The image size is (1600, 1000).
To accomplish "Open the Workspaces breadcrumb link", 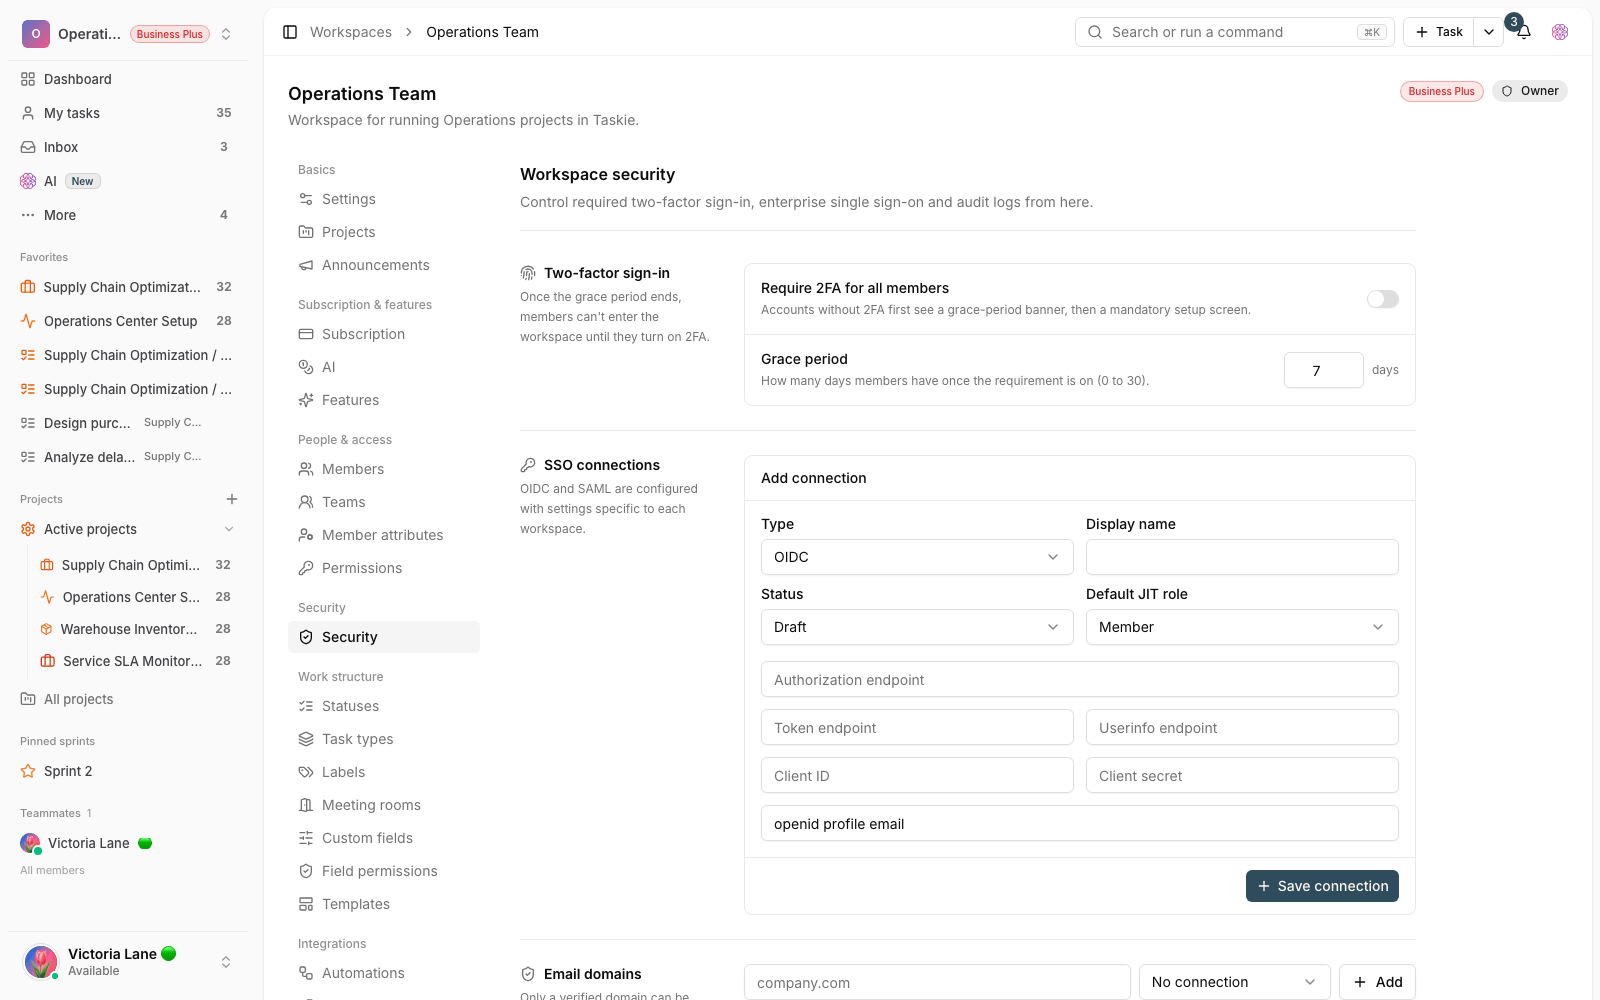I will (x=351, y=32).
